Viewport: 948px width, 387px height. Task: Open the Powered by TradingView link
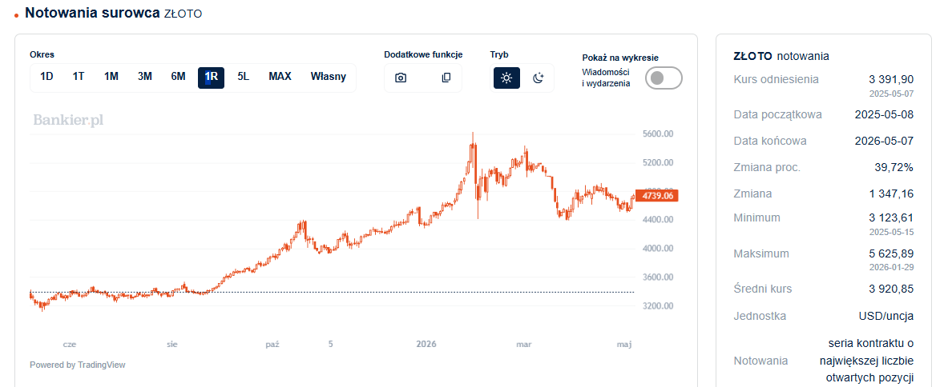[x=77, y=365]
